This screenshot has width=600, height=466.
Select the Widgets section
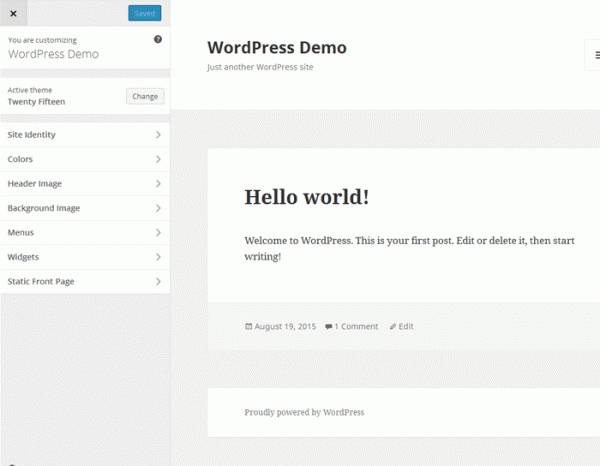[x=24, y=257]
